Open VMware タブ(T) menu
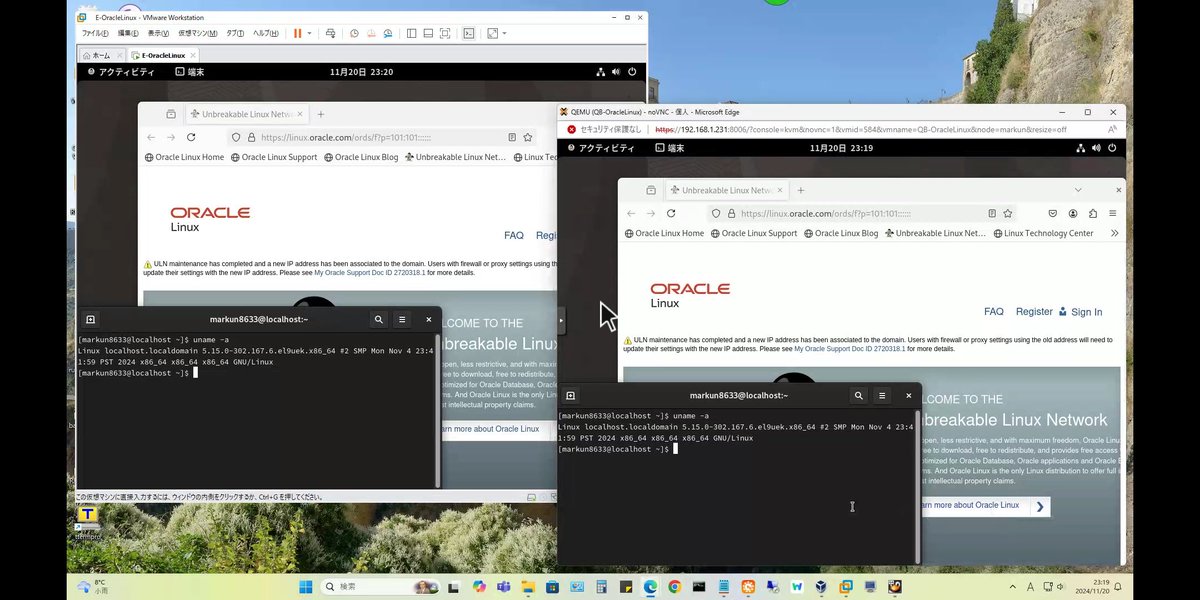Screen dimensions: 1200x600 (235, 33)
